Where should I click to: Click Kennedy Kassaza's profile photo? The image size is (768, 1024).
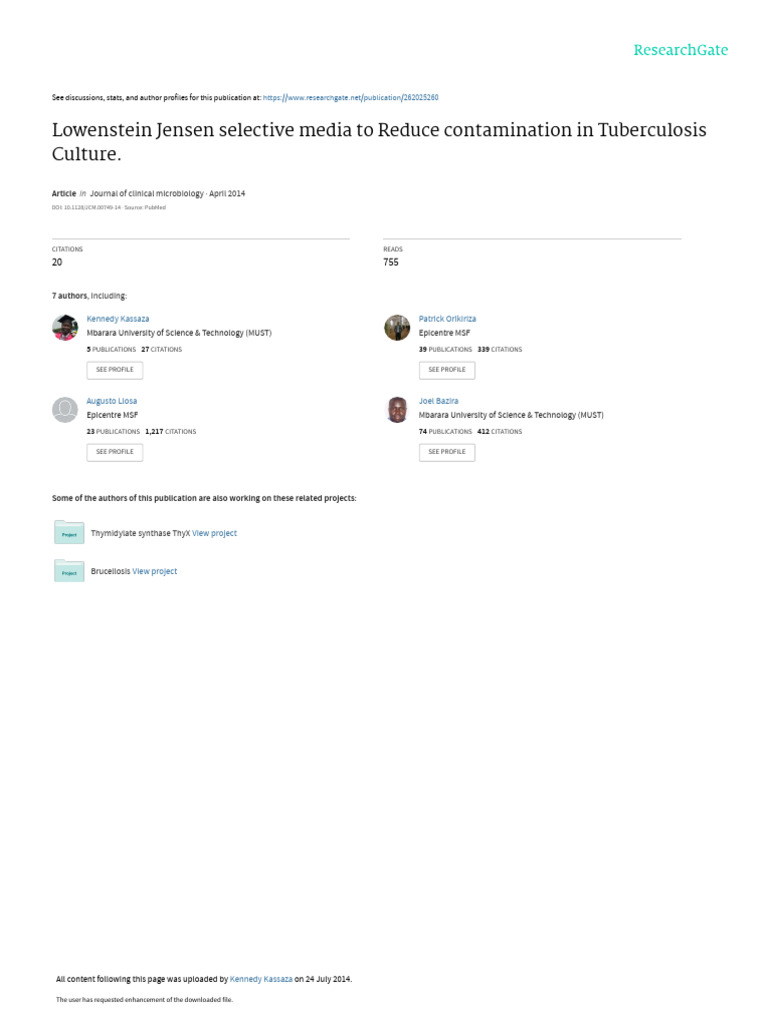pyautogui.click(x=65, y=327)
